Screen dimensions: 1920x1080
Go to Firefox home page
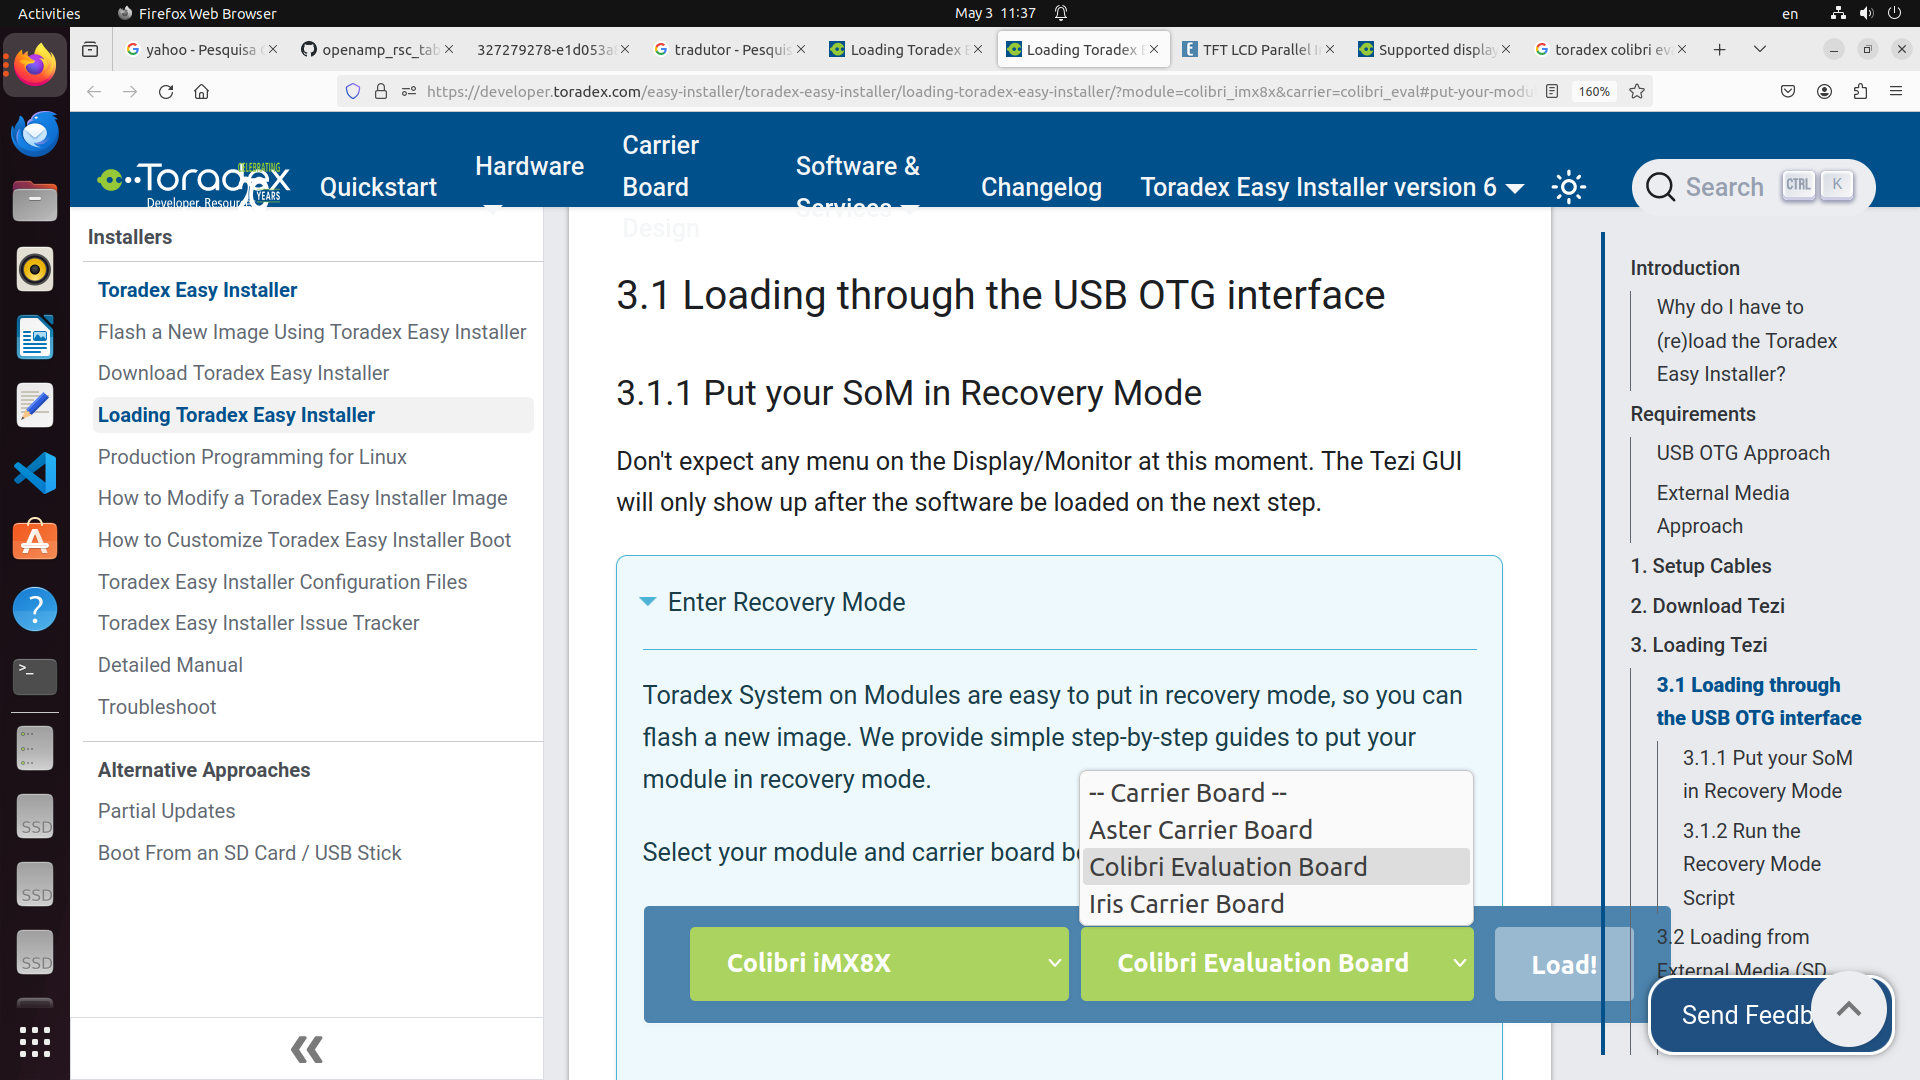click(202, 91)
